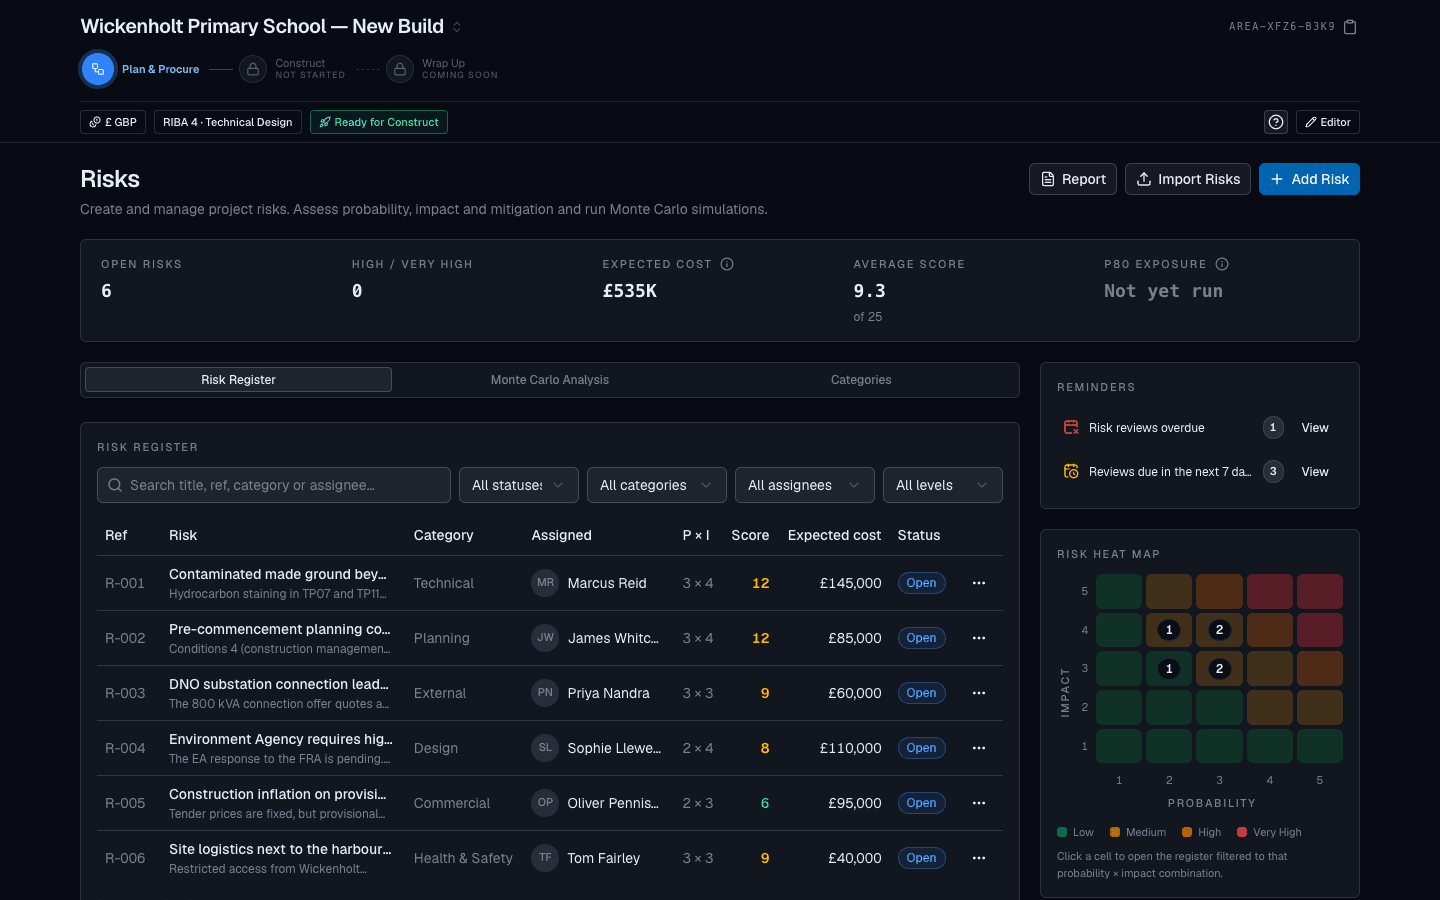
Task: Expand the All statuses filter dropdown
Action: click(519, 485)
